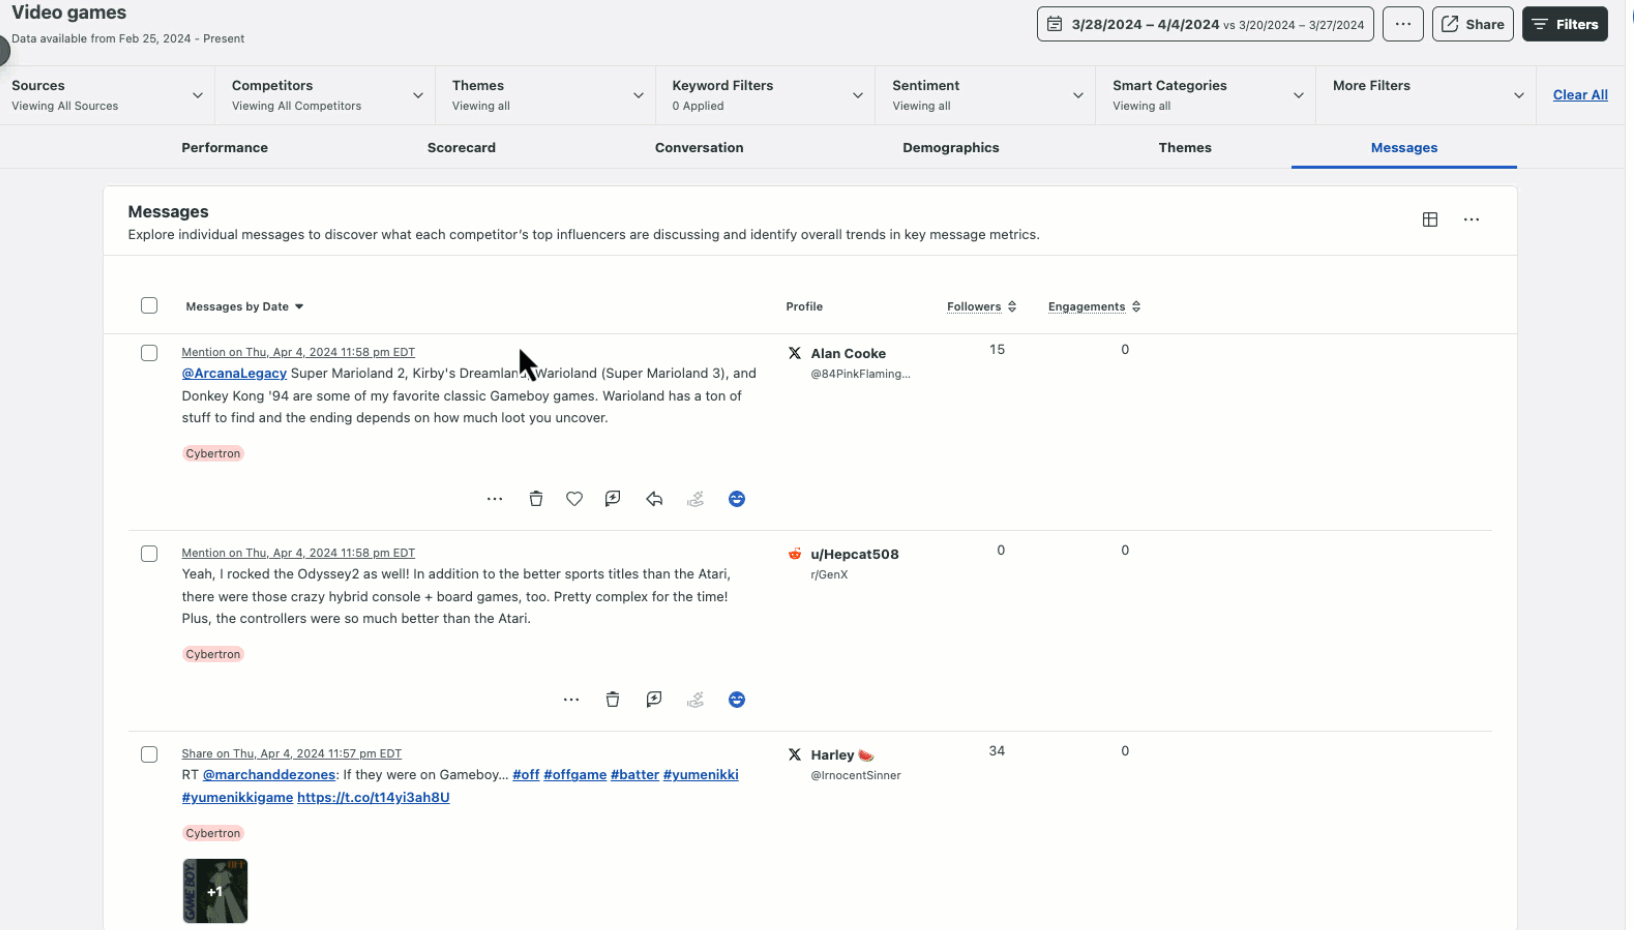Switch to the Scorecard tab
This screenshot has height=930, width=1634.
pos(461,148)
